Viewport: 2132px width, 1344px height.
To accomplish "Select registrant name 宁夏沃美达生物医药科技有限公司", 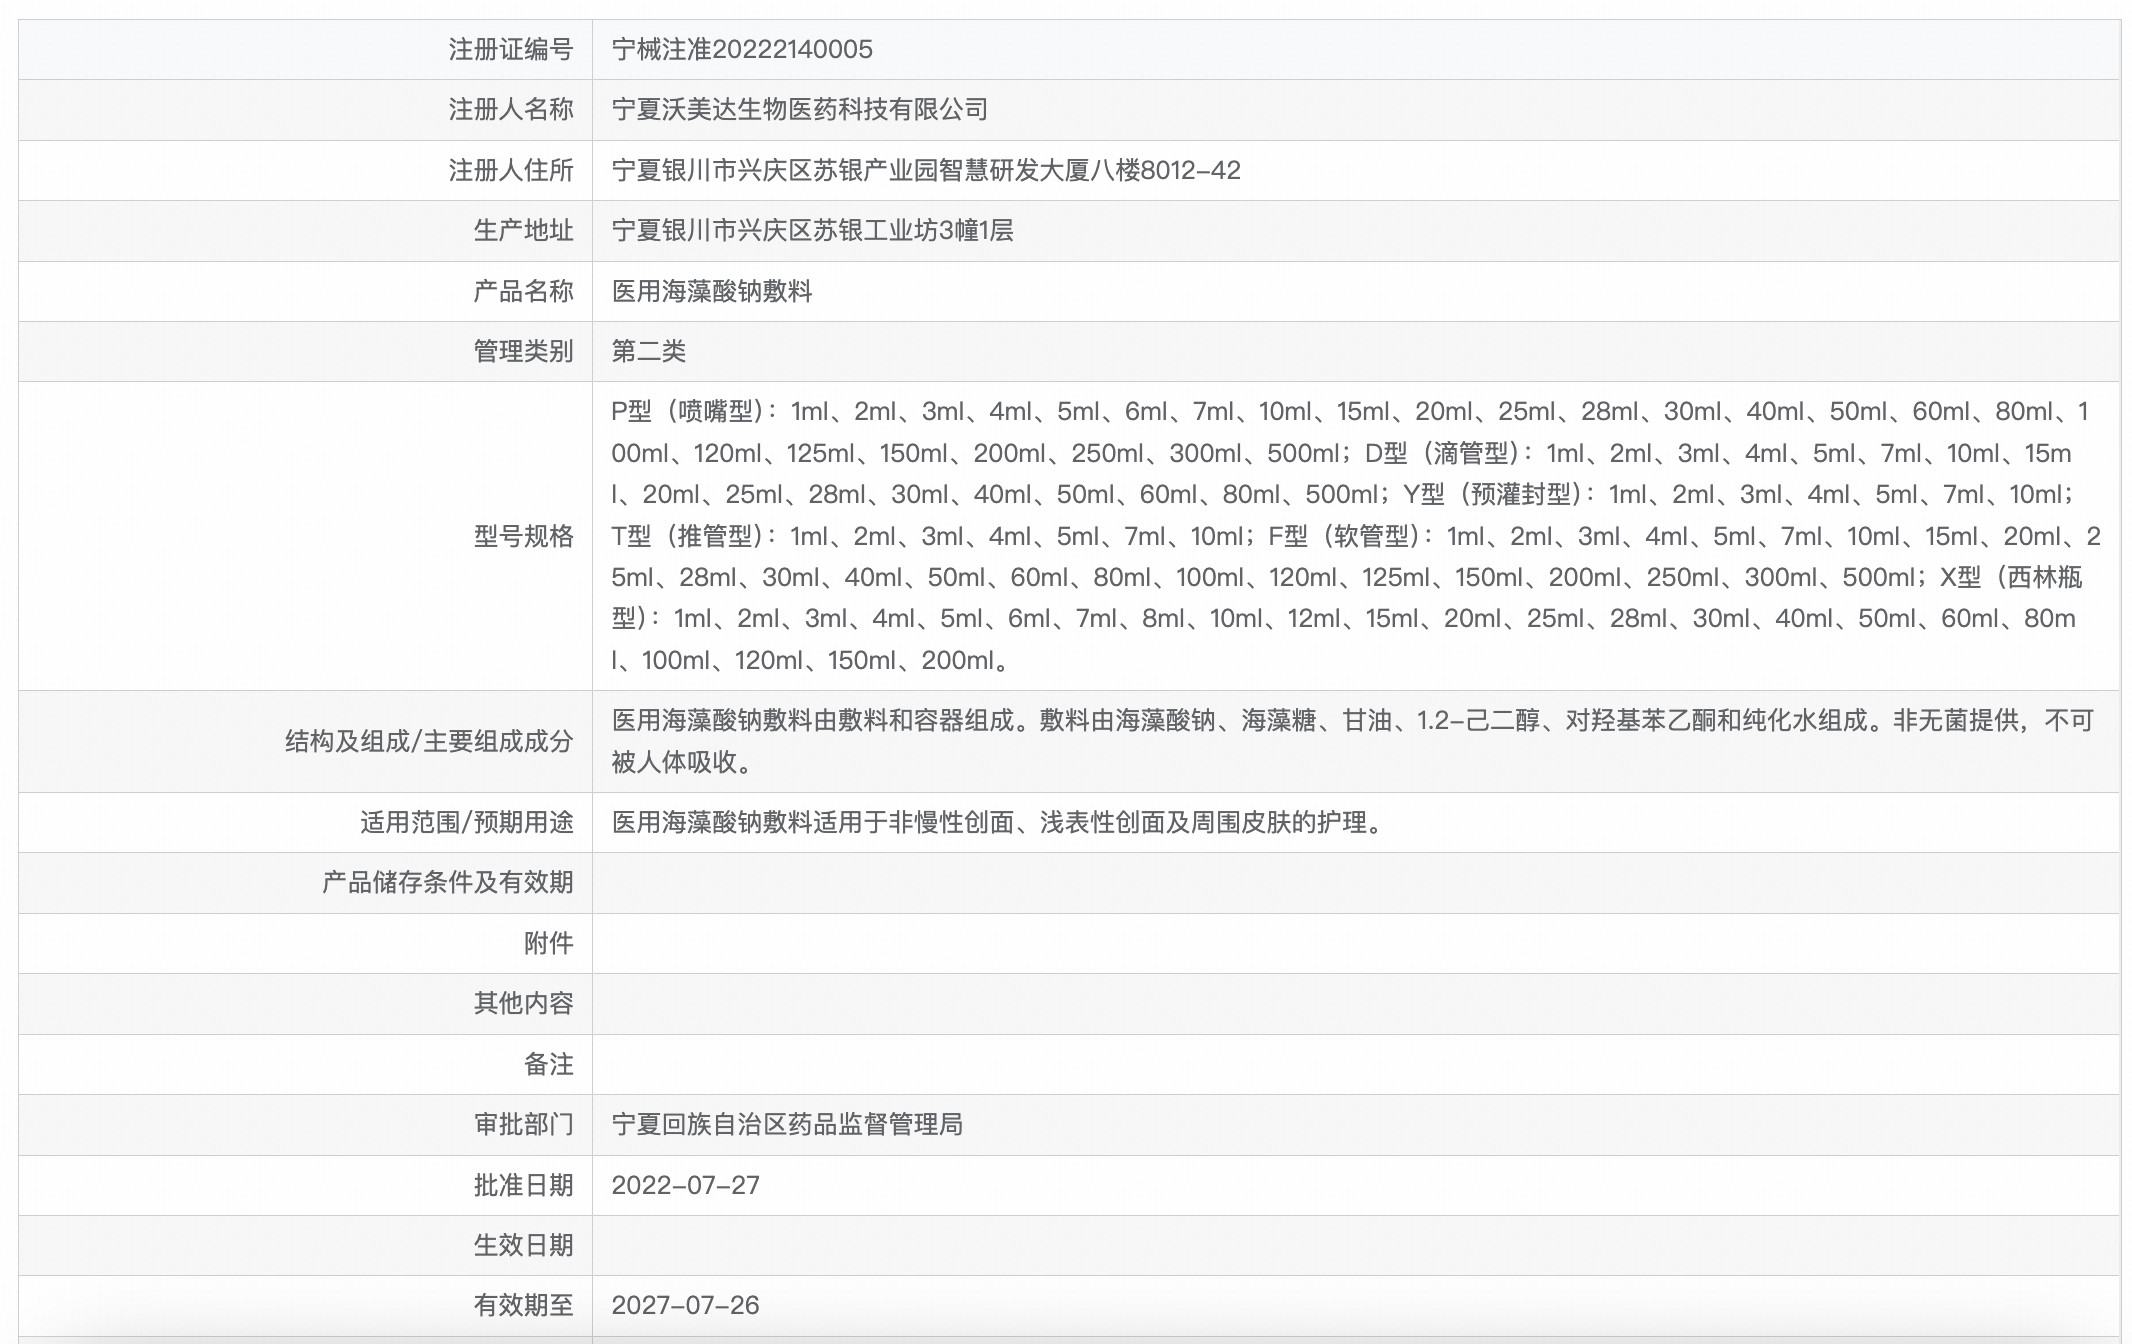I will tap(800, 110).
